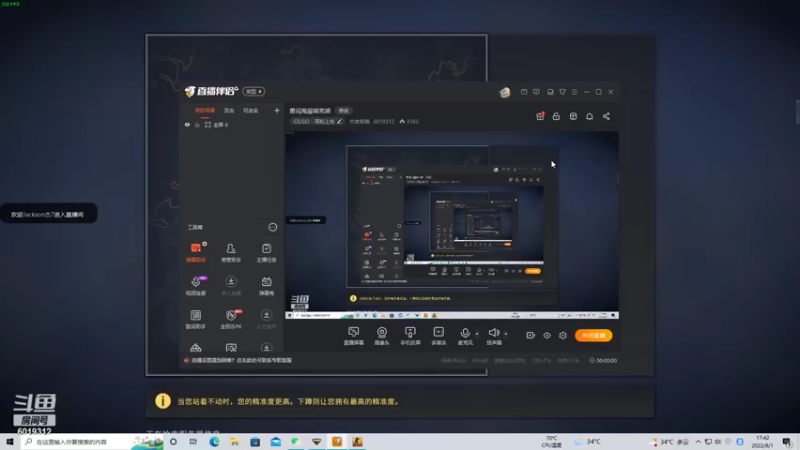Open the hamburger menu in title bar
Viewport: 800px width, 450px height.
point(574,92)
